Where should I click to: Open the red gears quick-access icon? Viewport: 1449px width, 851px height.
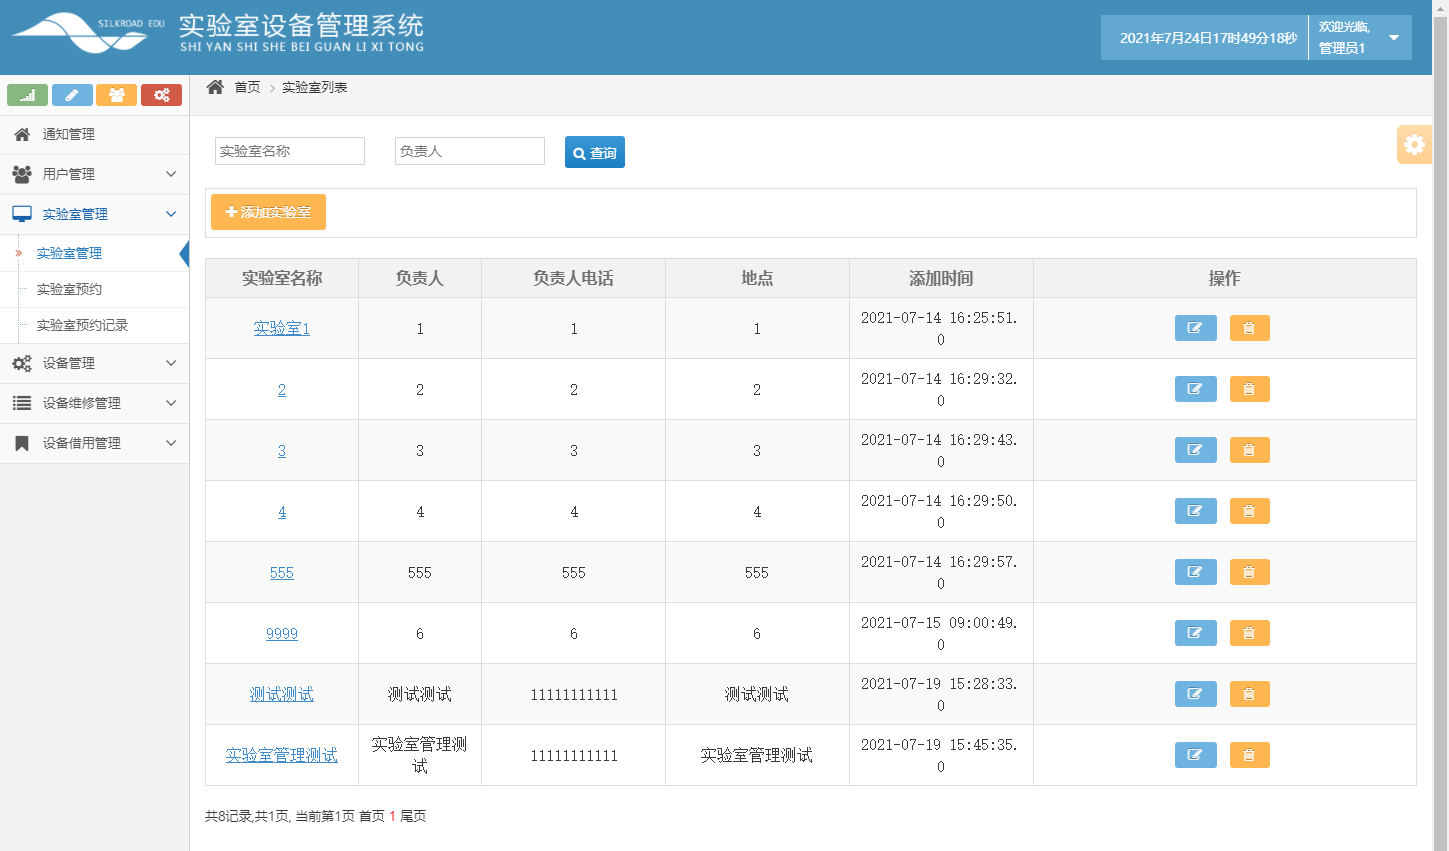(161, 94)
